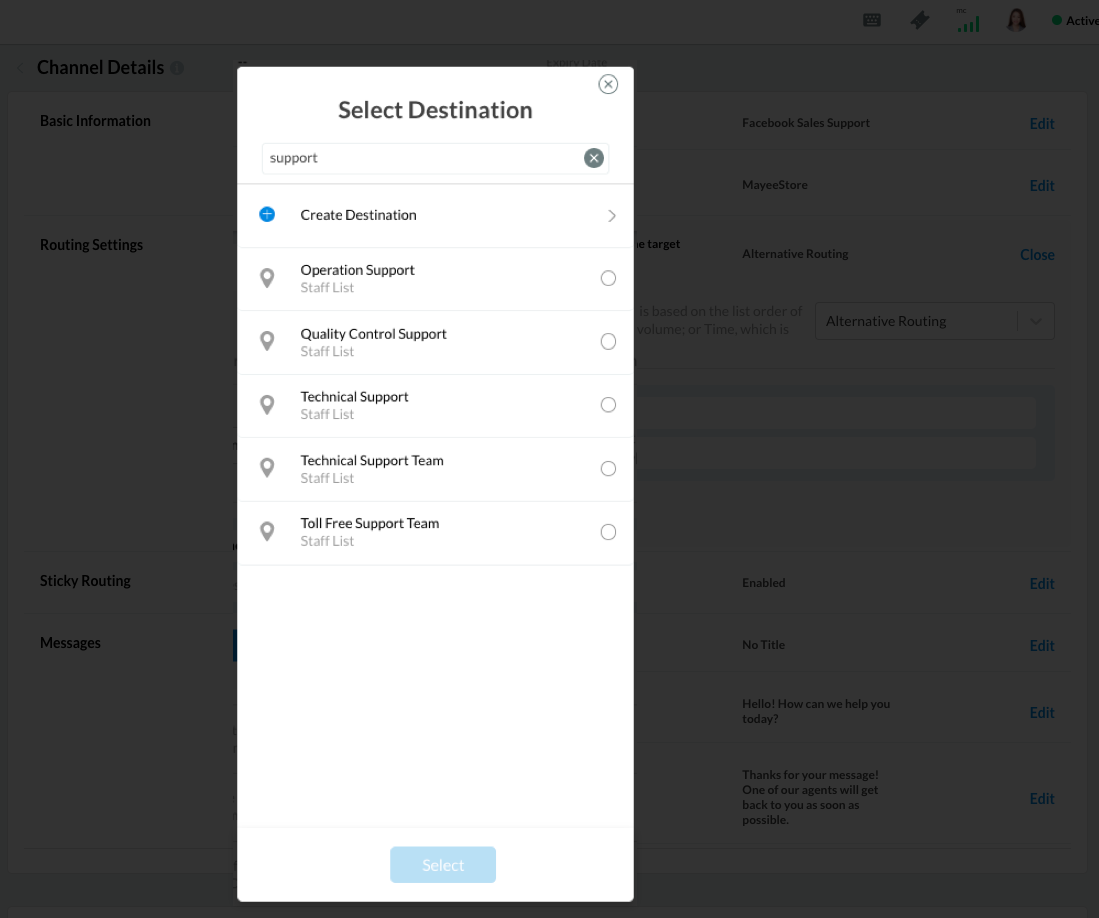Click the Active status indicator
Screen dimensions: 1099x918
[x=1075, y=21]
